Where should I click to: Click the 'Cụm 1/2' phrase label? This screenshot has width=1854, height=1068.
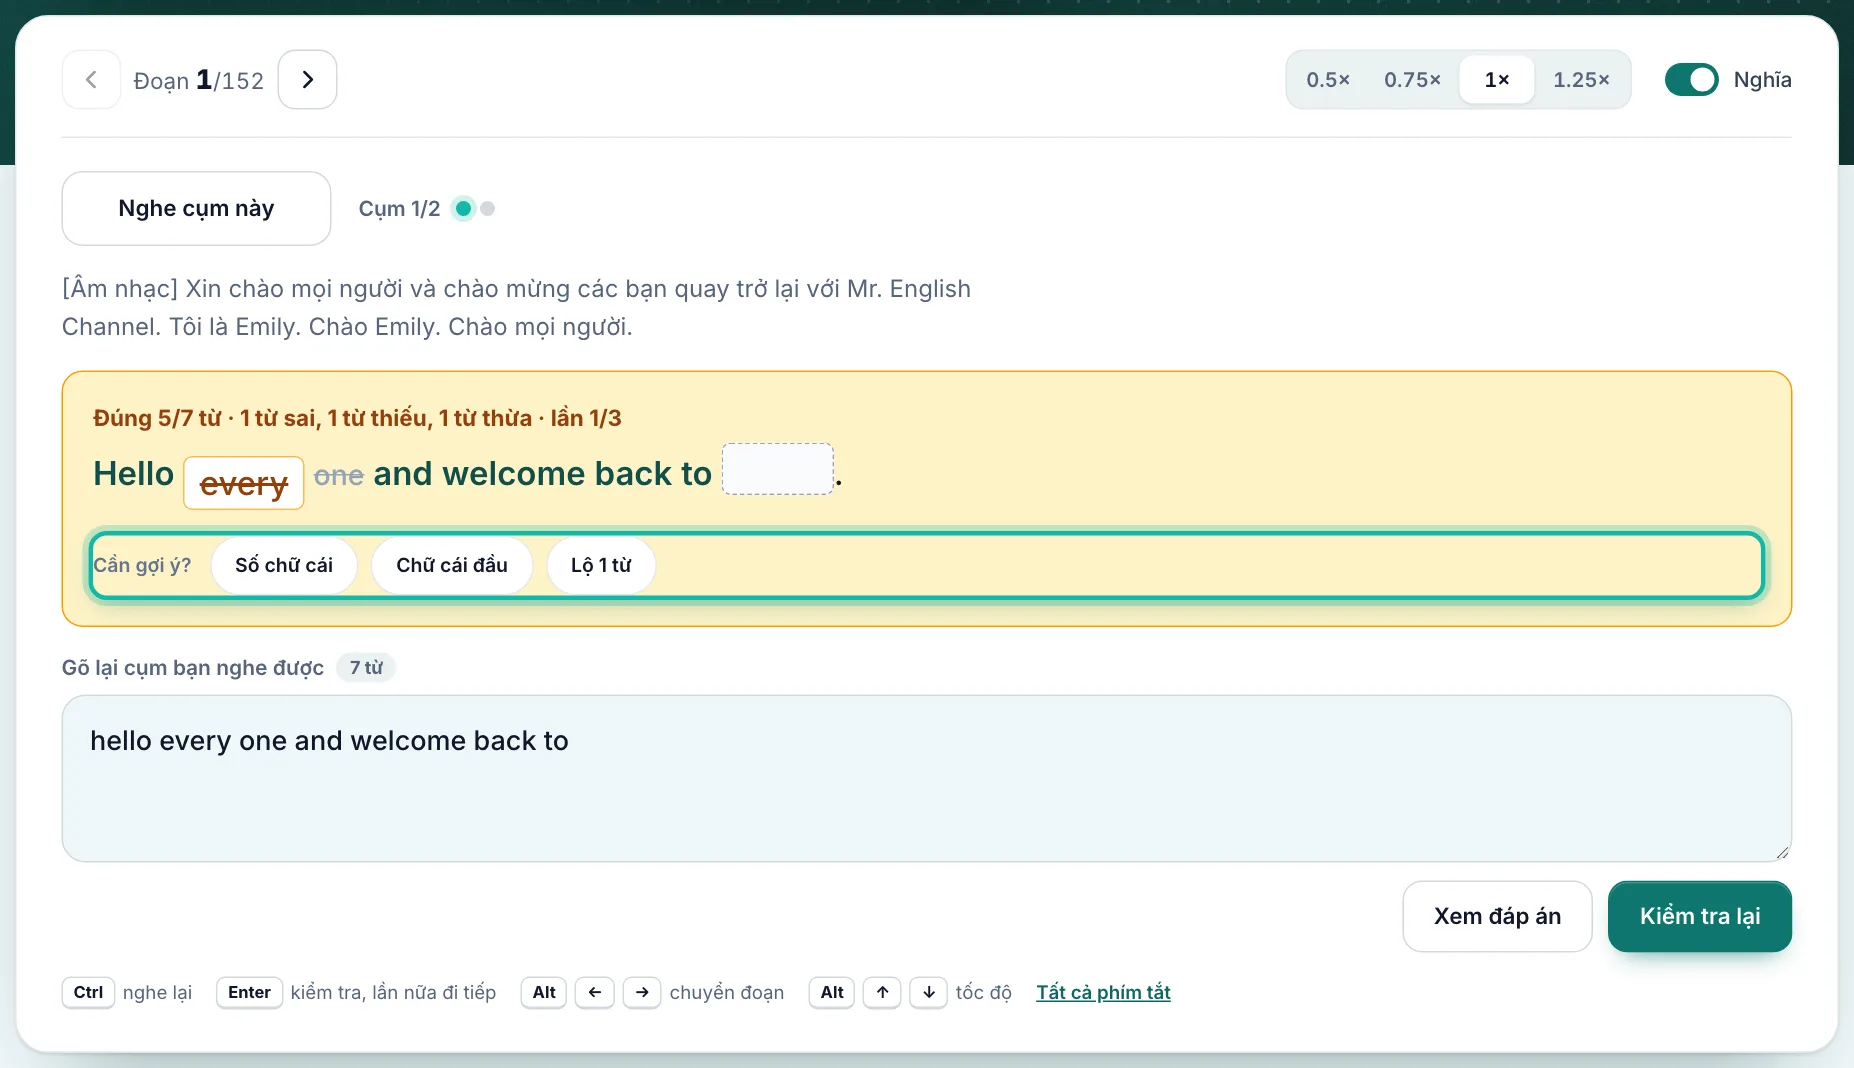(x=399, y=209)
